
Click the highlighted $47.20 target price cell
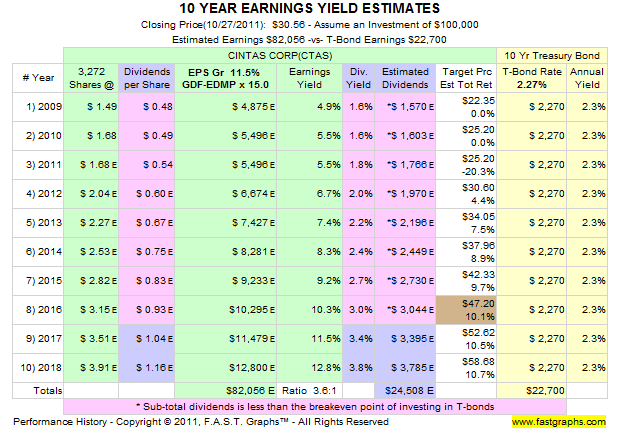tap(466, 310)
